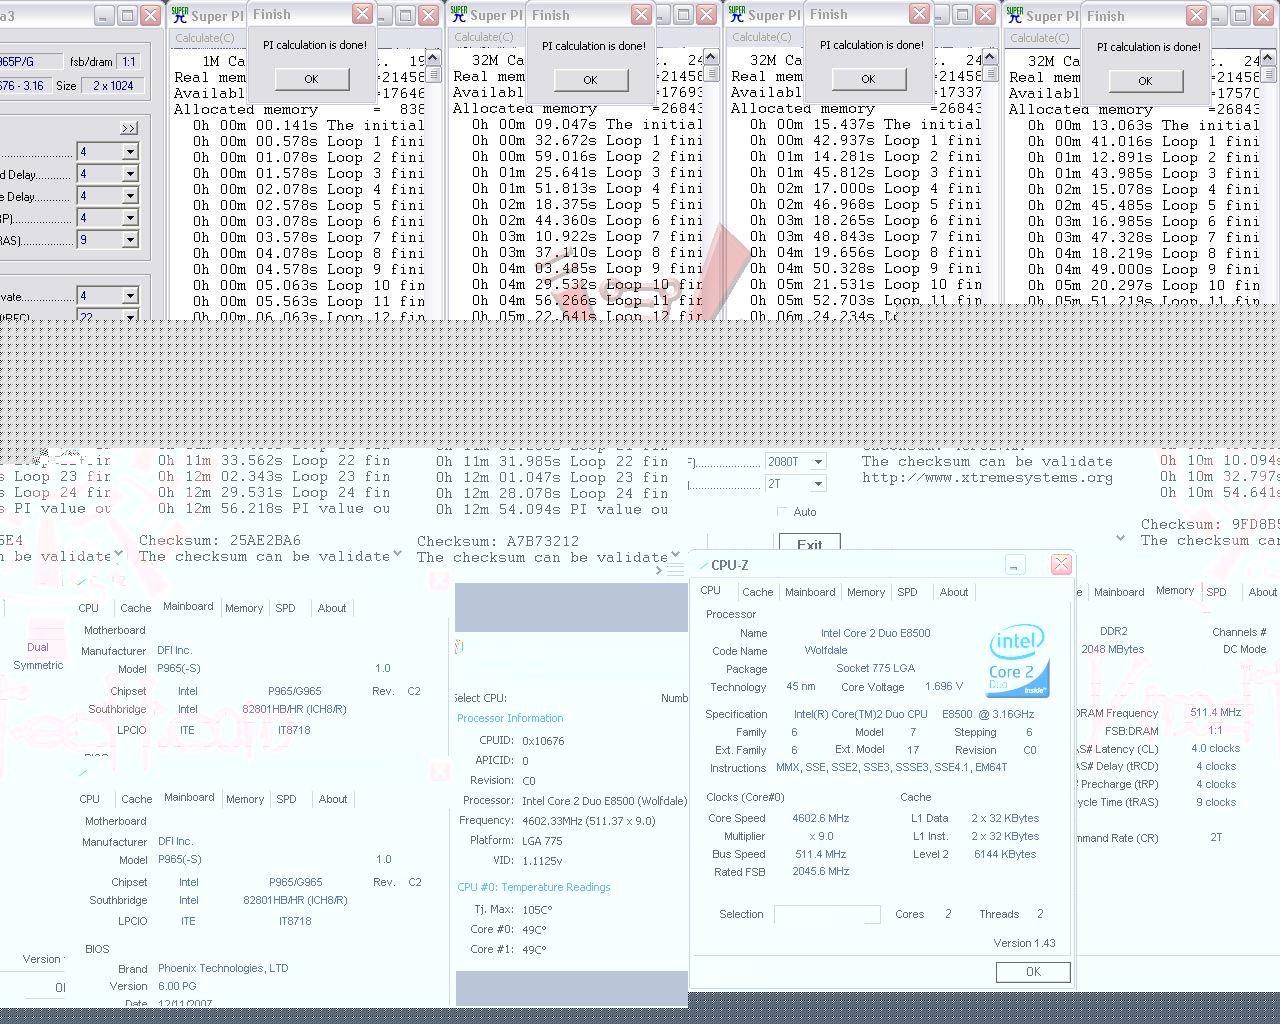
Task: Open the 2080T dropdown
Action: tap(818, 462)
